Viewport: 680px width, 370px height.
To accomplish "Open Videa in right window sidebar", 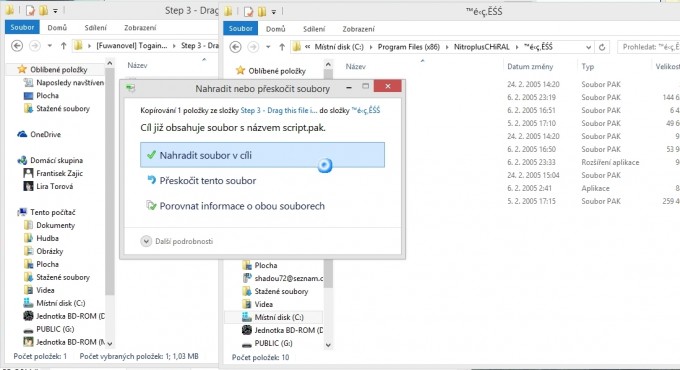I will (263, 305).
